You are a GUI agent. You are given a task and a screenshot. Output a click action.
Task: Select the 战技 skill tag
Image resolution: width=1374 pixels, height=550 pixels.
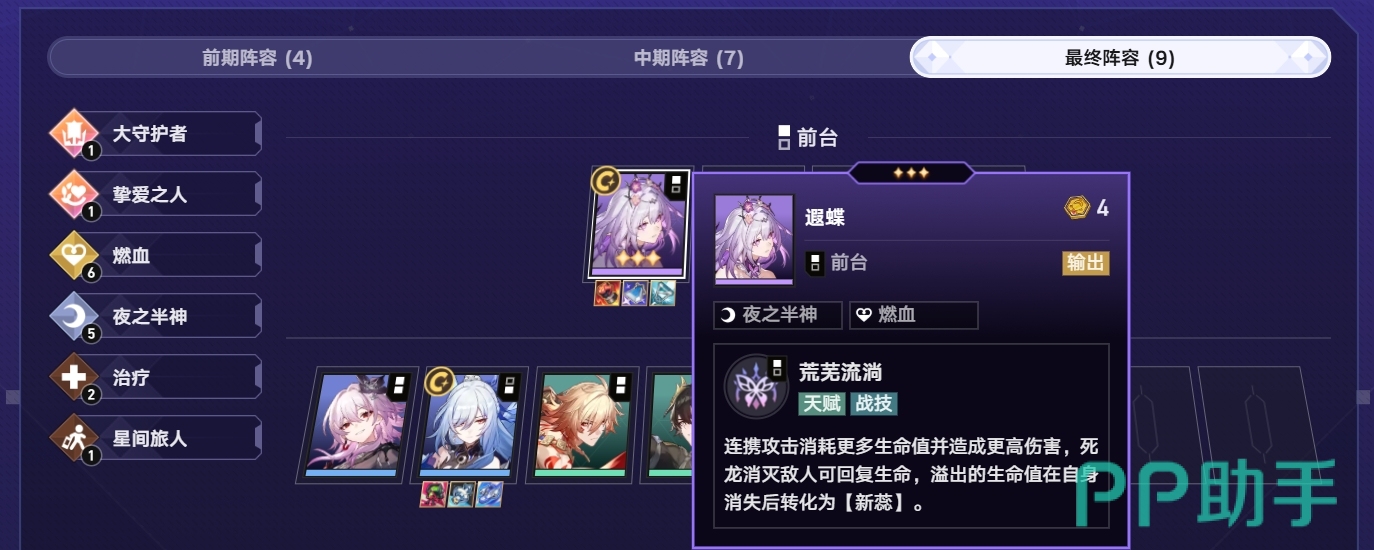pyautogui.click(x=874, y=404)
